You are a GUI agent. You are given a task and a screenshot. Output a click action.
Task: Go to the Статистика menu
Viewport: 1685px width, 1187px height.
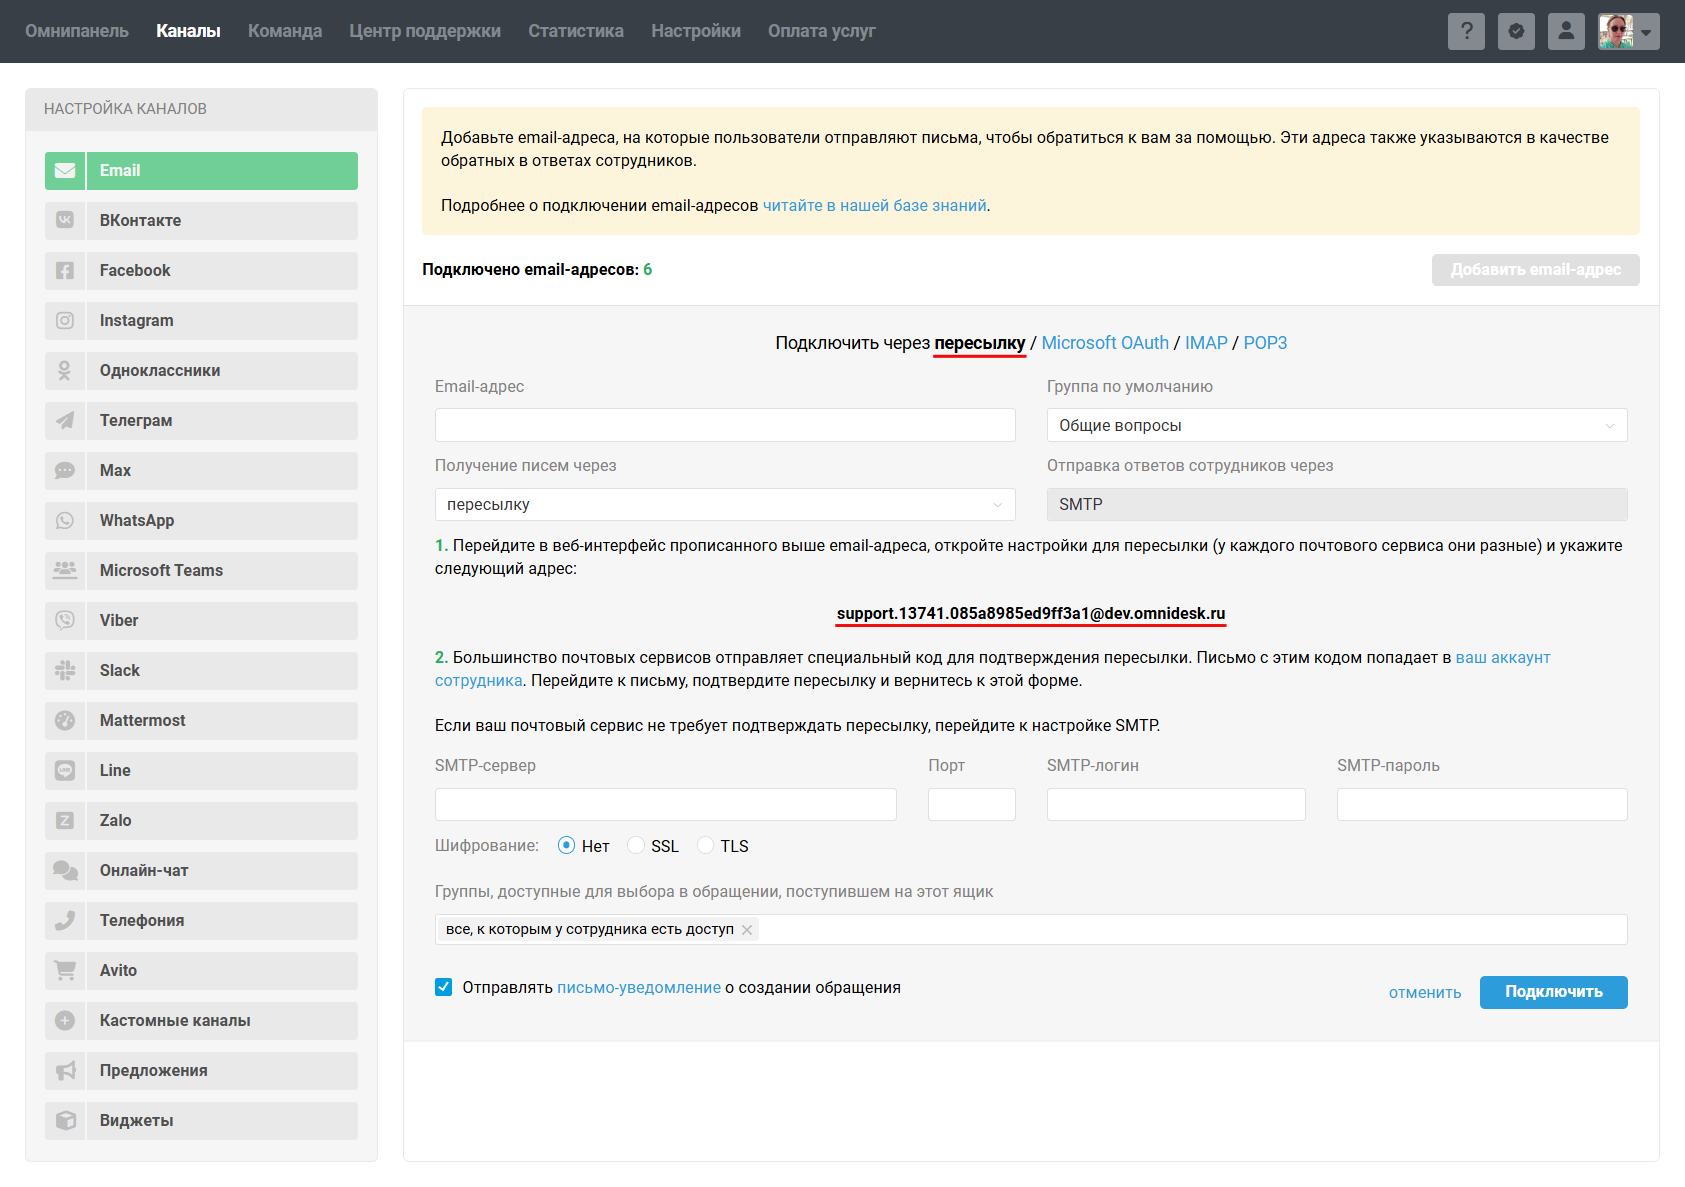pyautogui.click(x=575, y=31)
